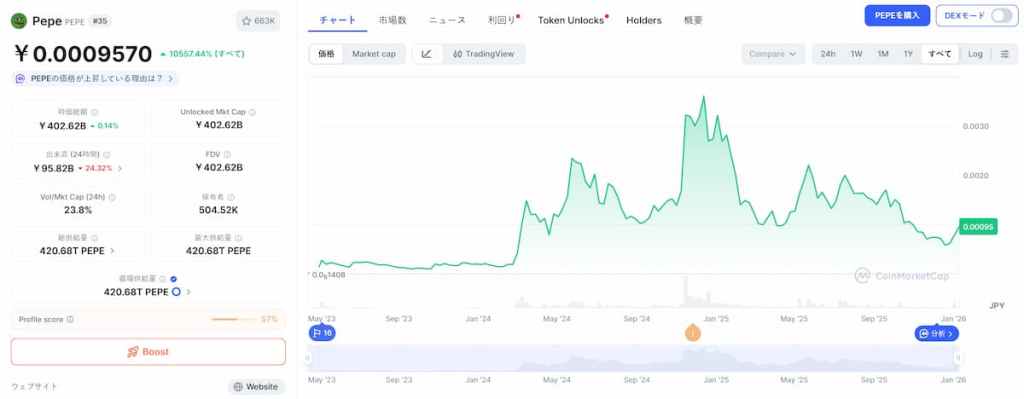Screen dimensions: 1024x399
Task: Open the 分析 analysis button
Action: [936, 333]
